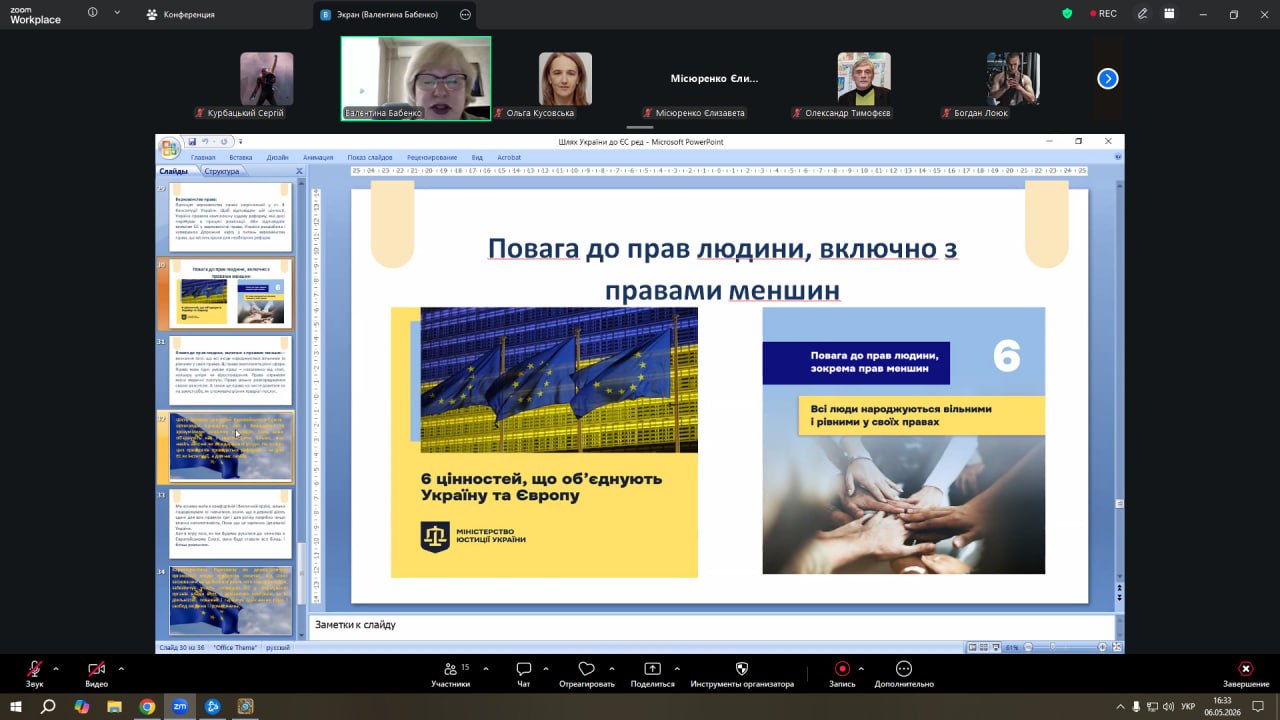Image resolution: width=1280 pixels, height=720 pixels.
Task: Click the Заметки к слайду notes field
Action: pos(711,625)
